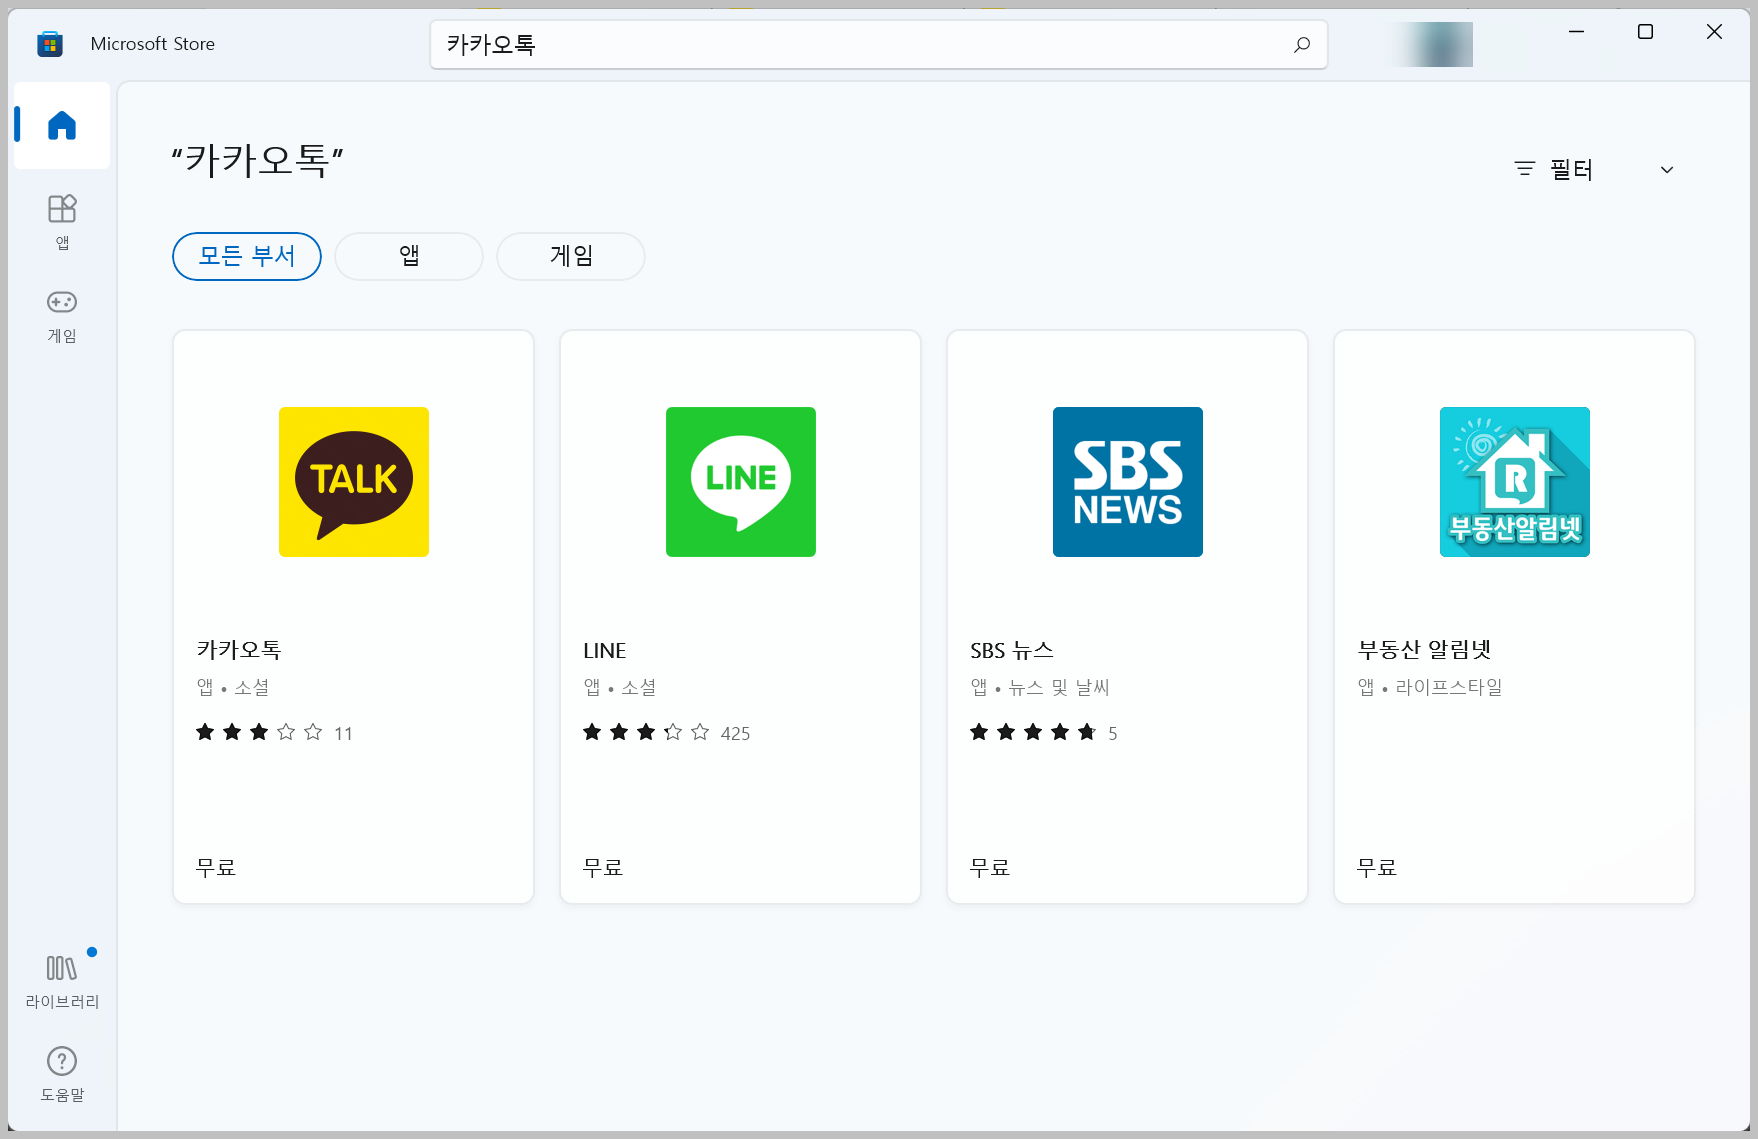Viewport: 1758px width, 1139px height.
Task: Click the "카카오톡" search results heading
Action: click(x=258, y=160)
